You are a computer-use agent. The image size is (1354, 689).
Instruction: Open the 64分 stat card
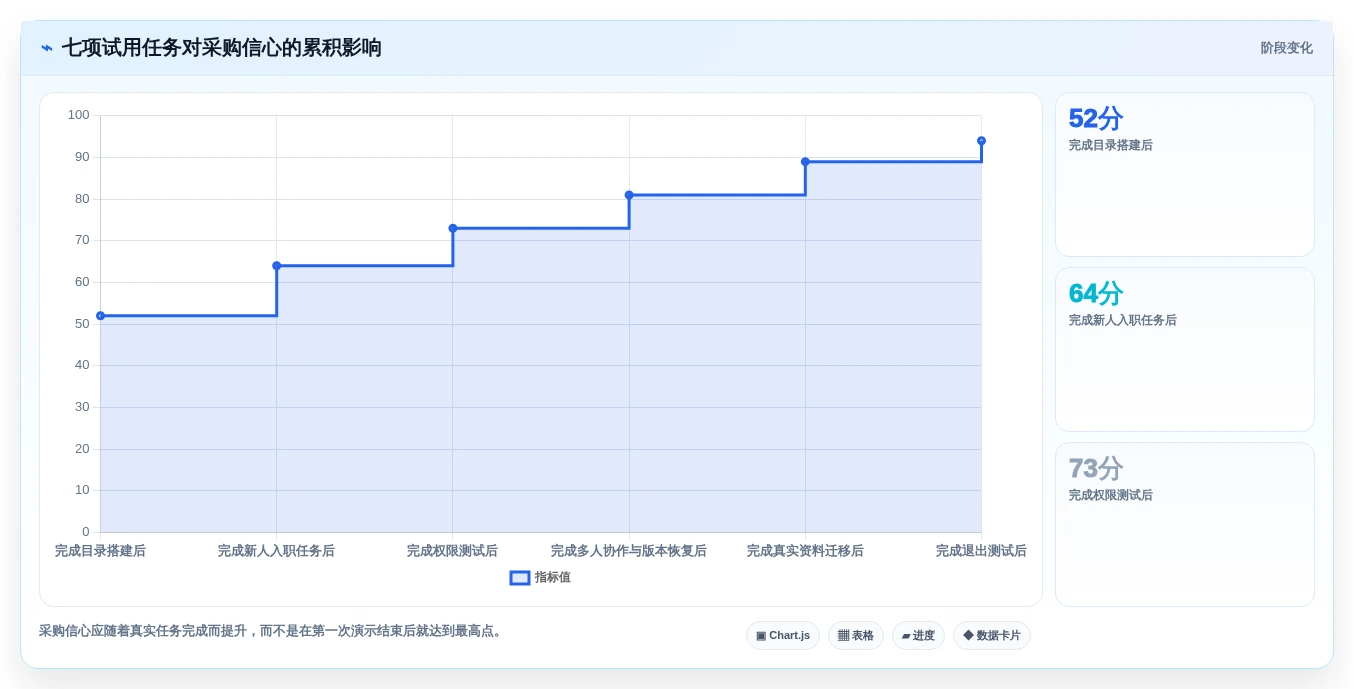pos(1185,350)
